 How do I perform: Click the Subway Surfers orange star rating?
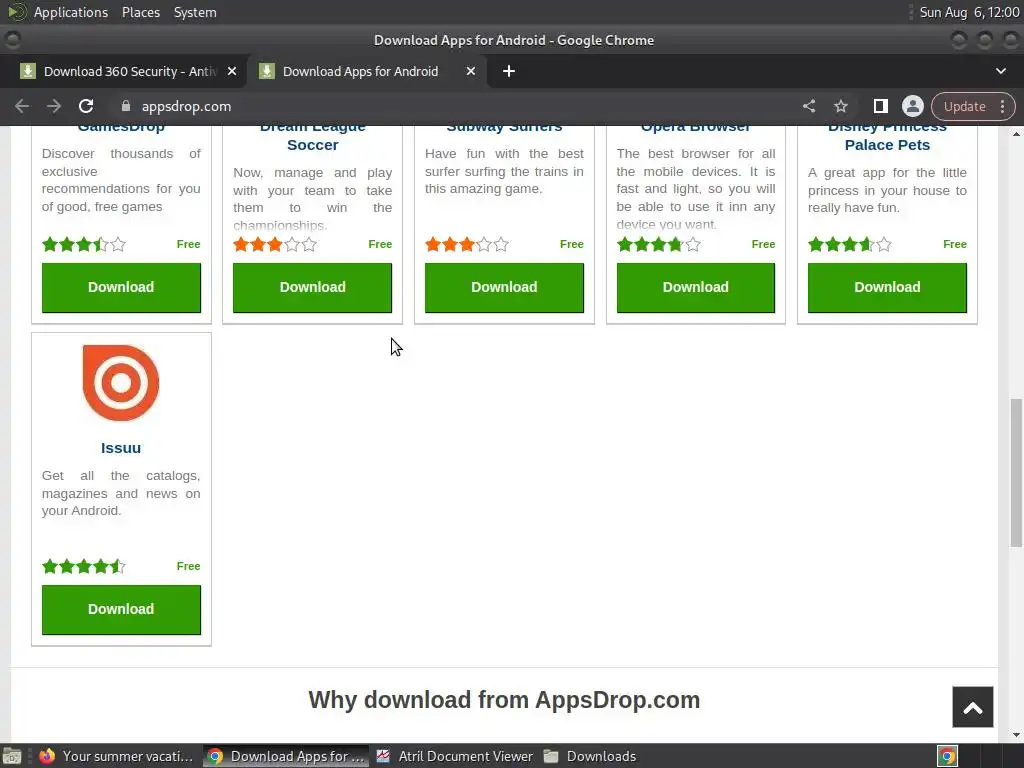(467, 244)
